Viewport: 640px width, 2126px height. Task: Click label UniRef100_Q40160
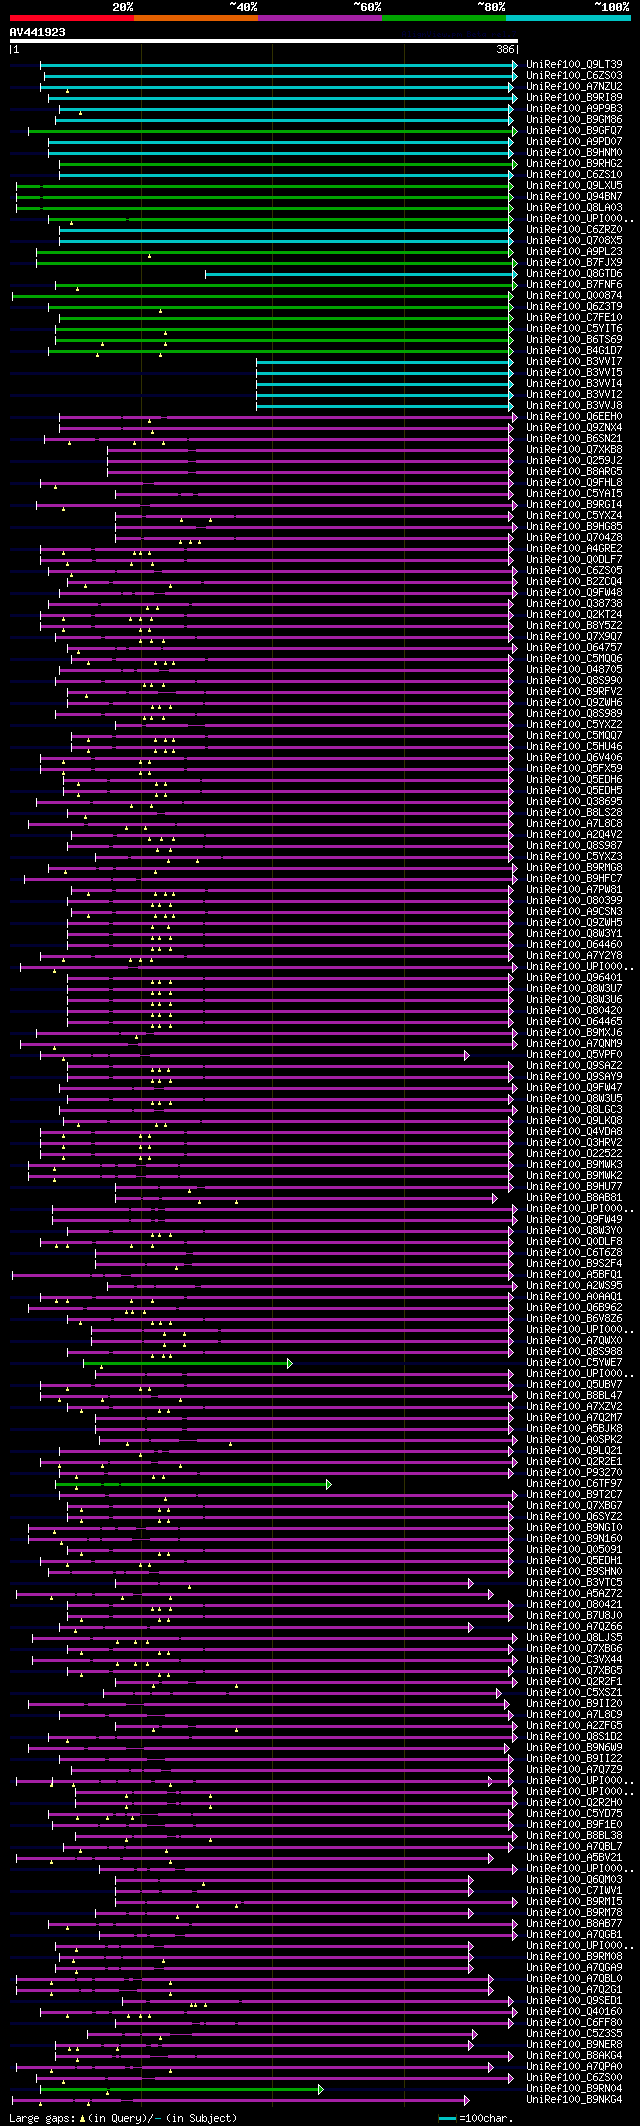tap(574, 2012)
